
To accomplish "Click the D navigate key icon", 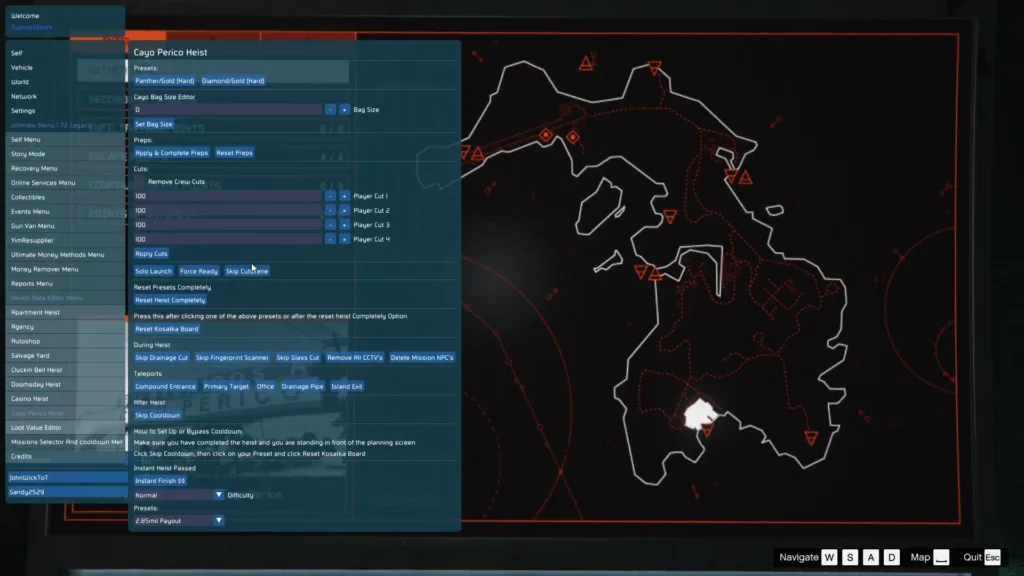I will point(891,557).
